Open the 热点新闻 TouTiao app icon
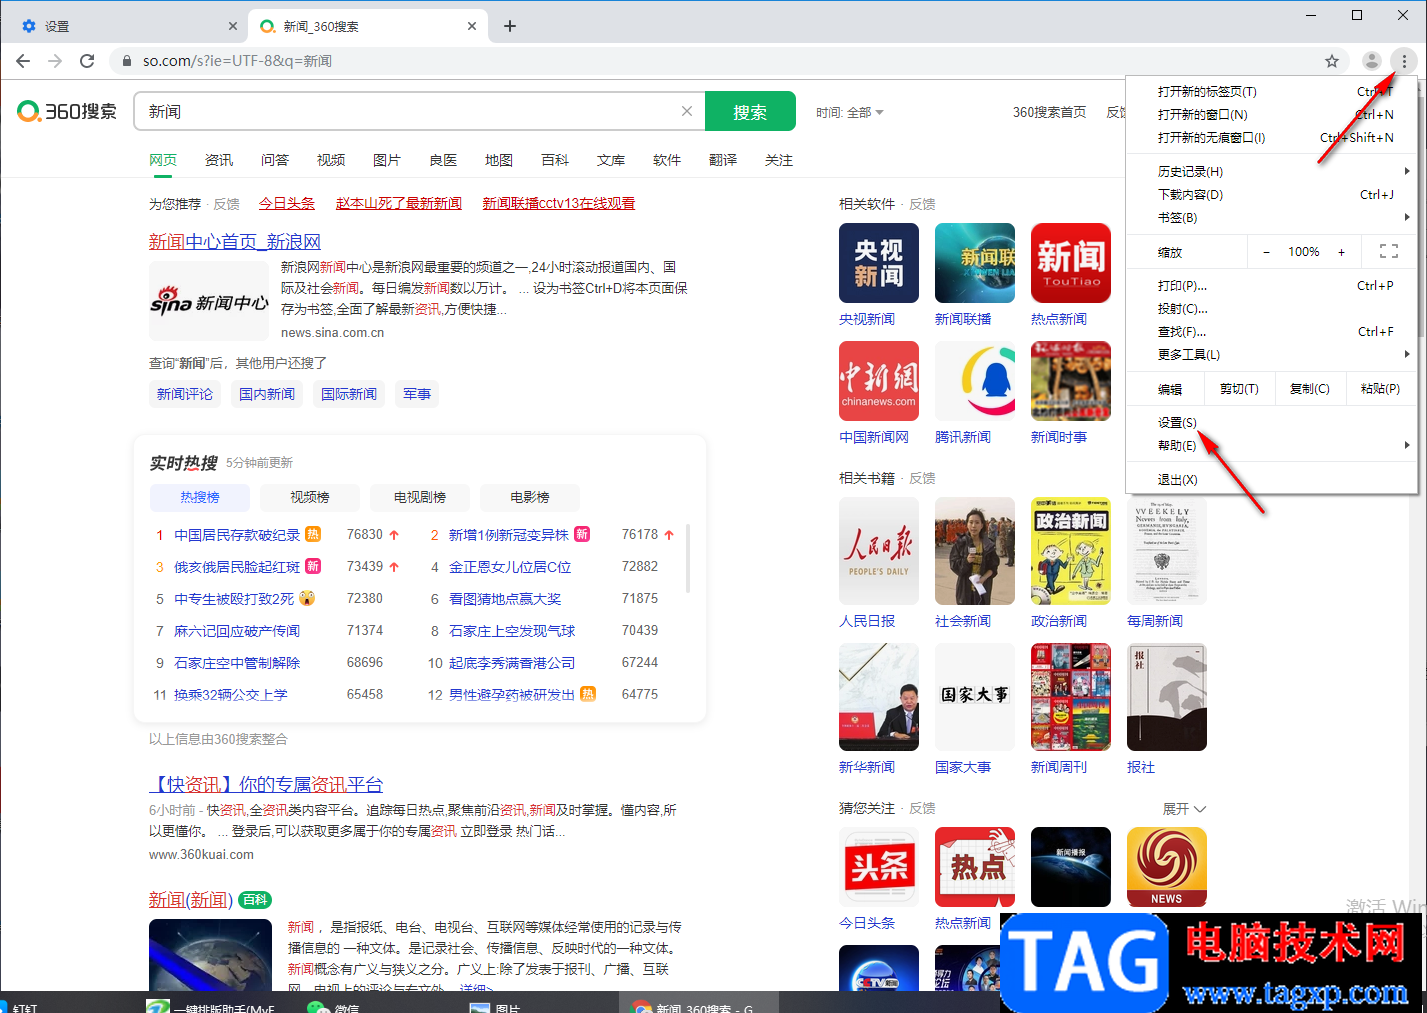Image resolution: width=1427 pixels, height=1013 pixels. 1071,263
